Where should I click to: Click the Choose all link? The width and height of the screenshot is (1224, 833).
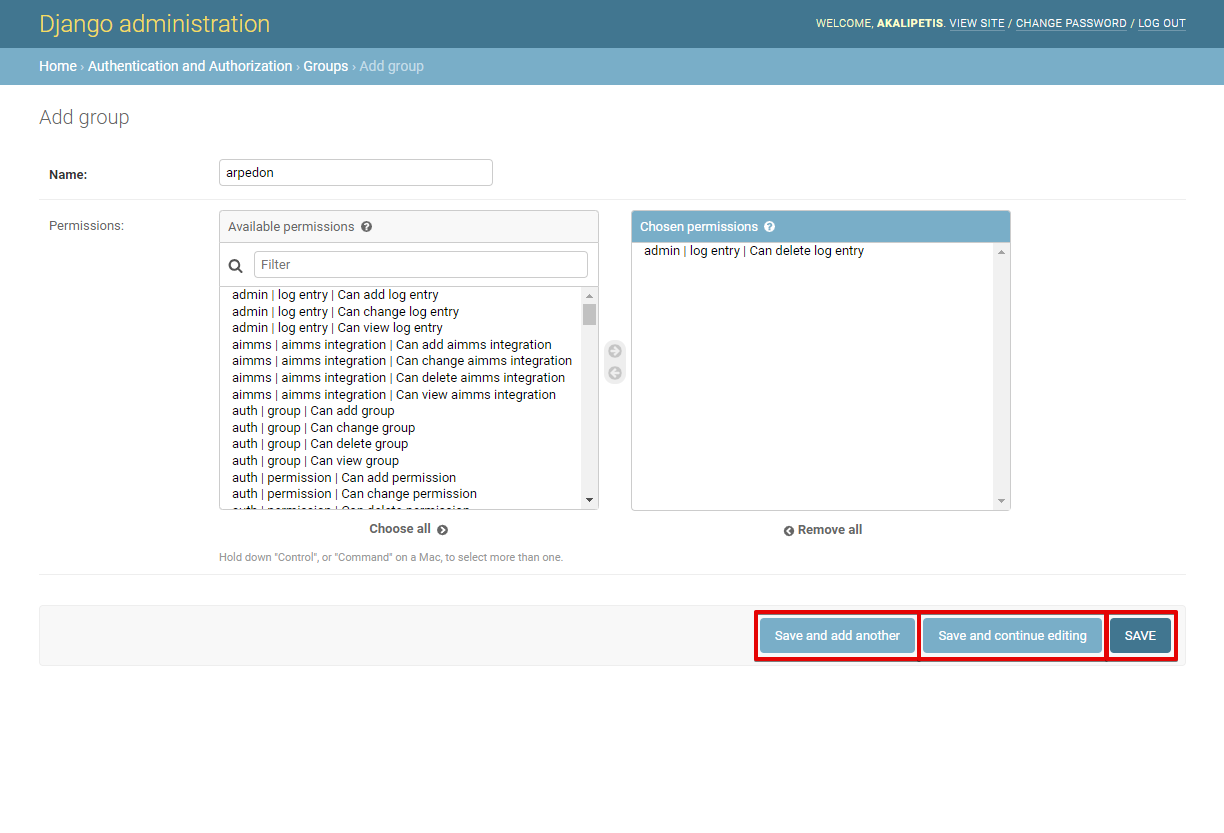point(408,529)
